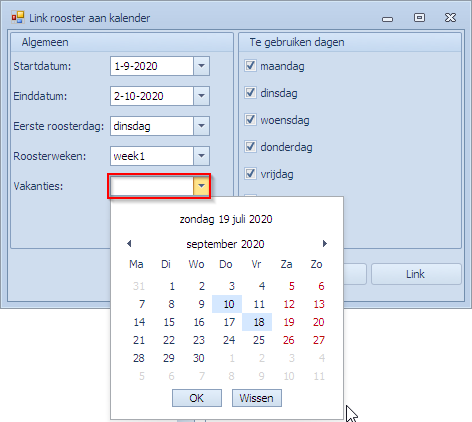Image resolution: width=472 pixels, height=422 pixels.
Task: Open Eerste roosterdag dropdown list
Action: tap(201, 126)
